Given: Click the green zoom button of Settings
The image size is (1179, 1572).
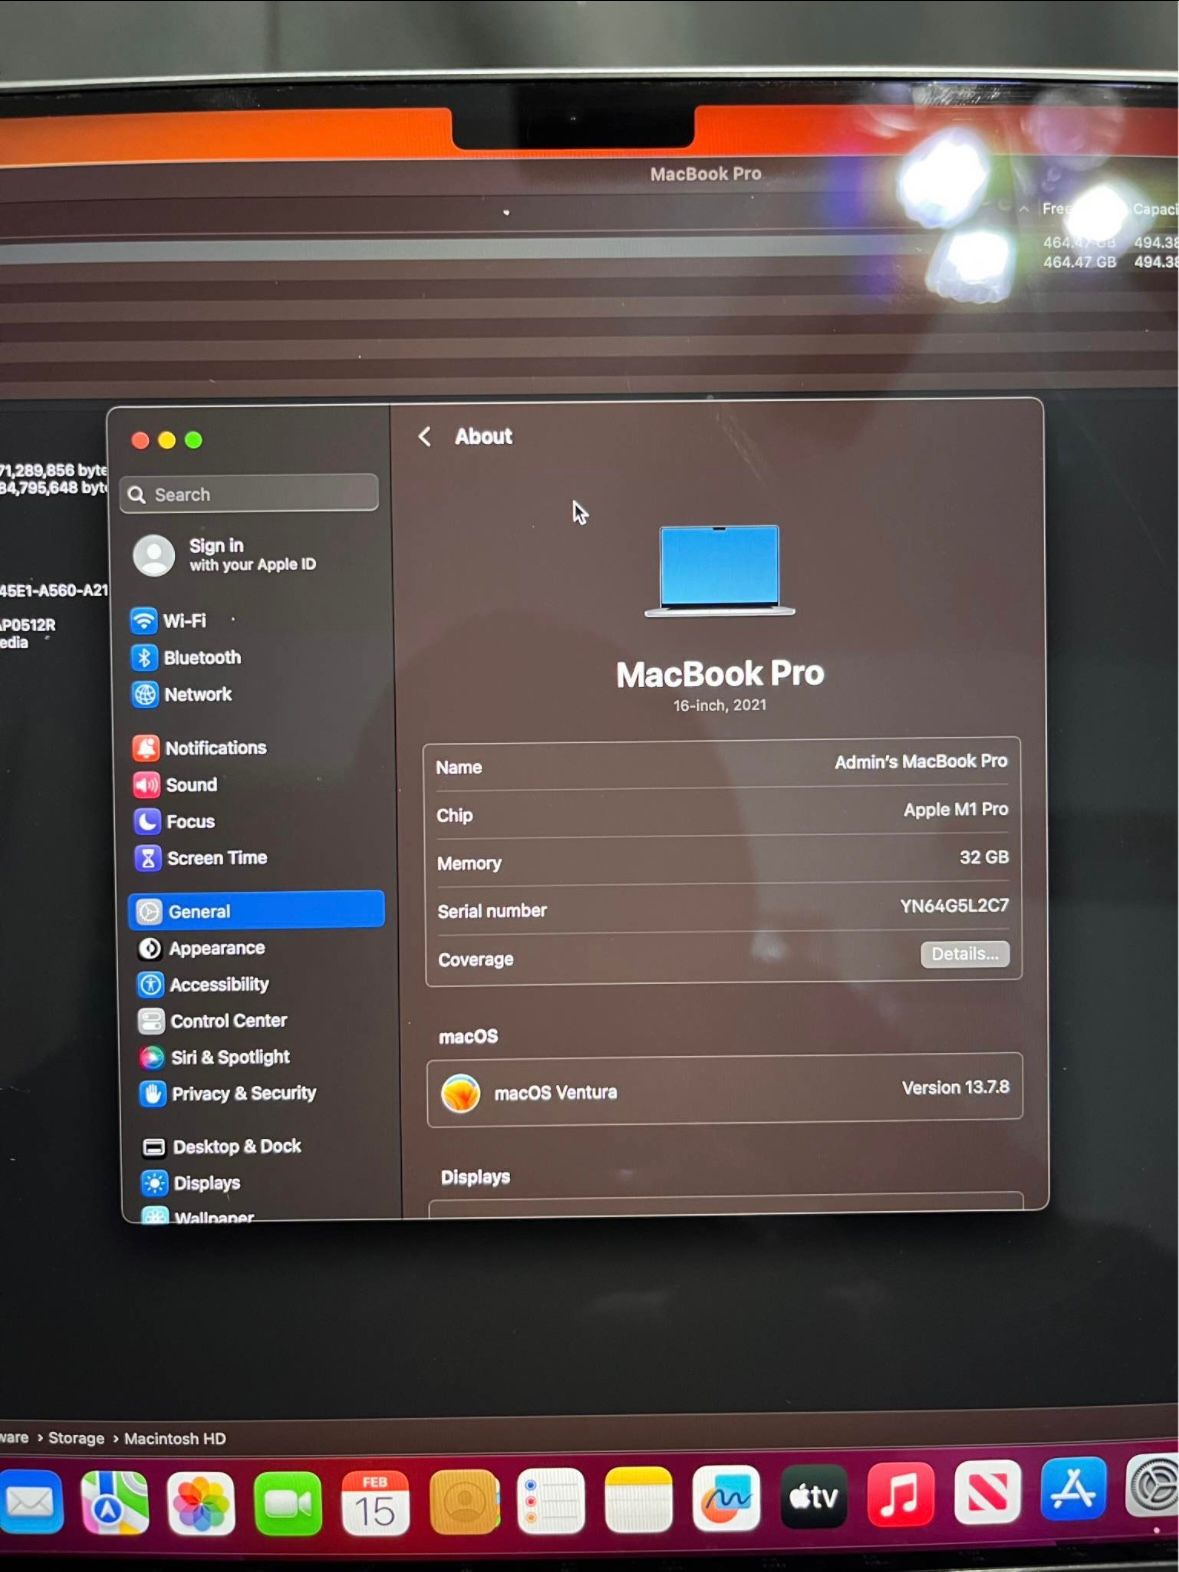Looking at the screenshot, I should 194,440.
